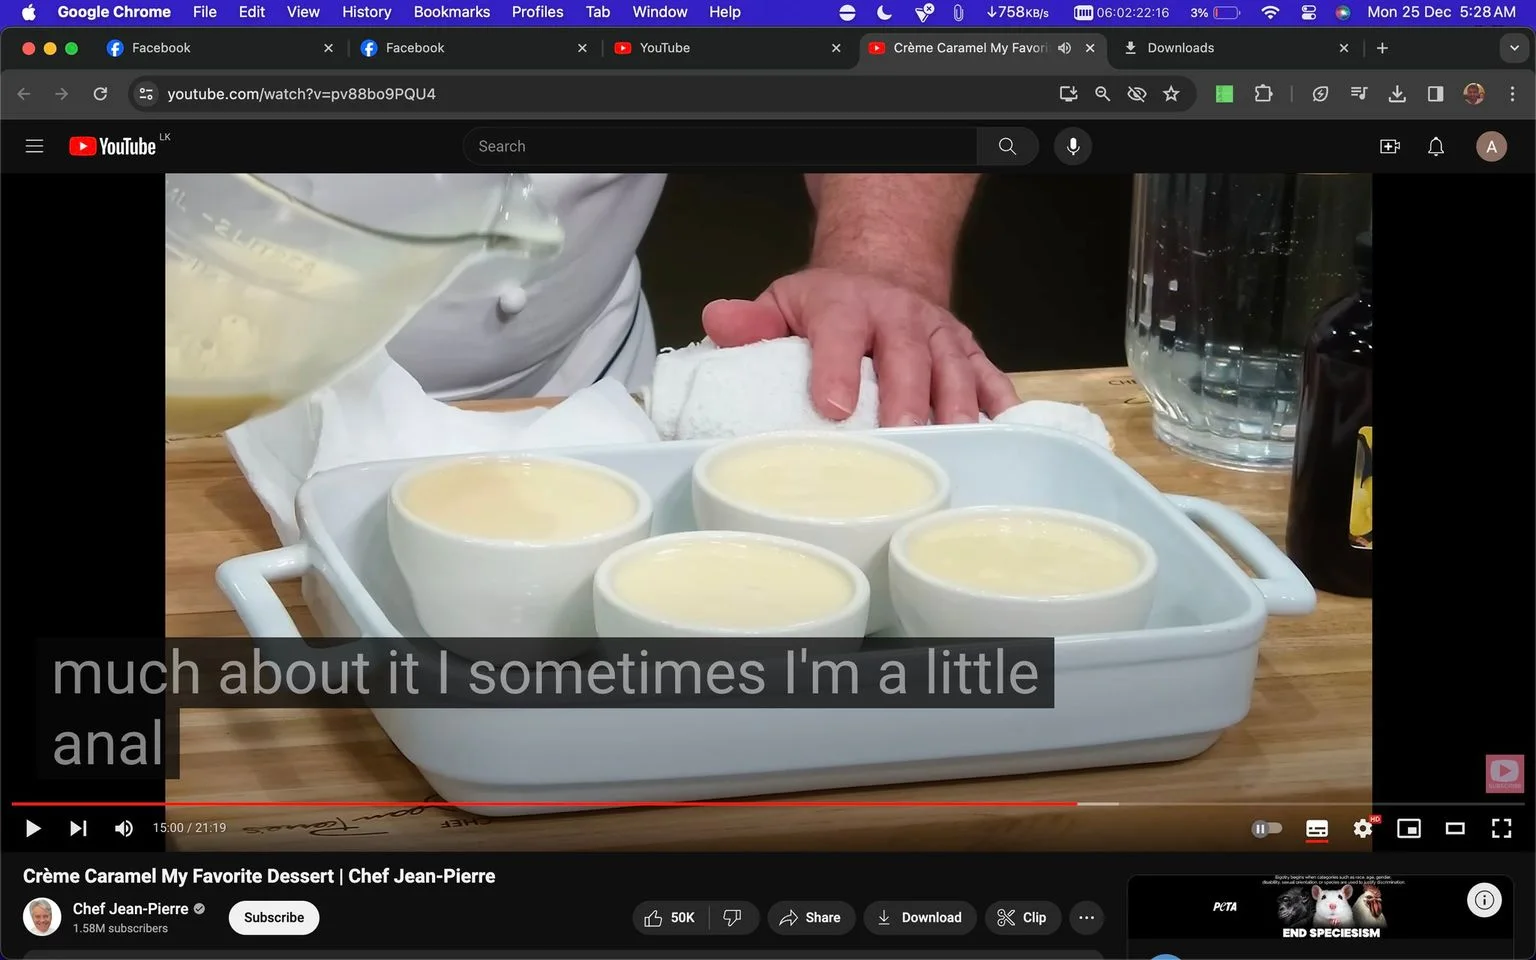This screenshot has width=1536, height=960.
Task: Play the video with the play button
Action: 32,828
